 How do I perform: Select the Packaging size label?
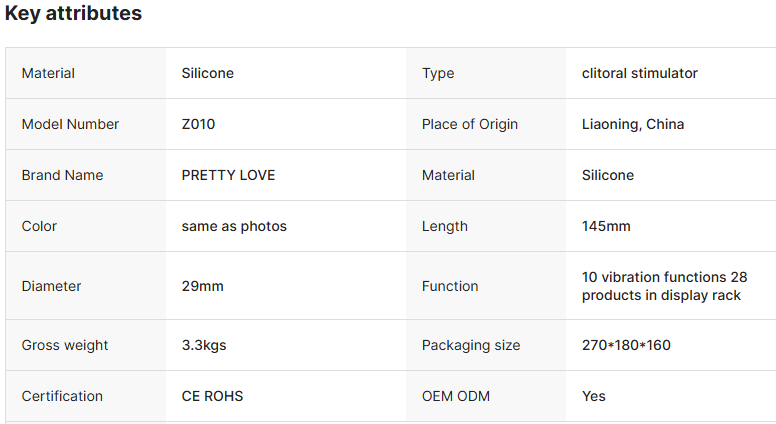[471, 345]
